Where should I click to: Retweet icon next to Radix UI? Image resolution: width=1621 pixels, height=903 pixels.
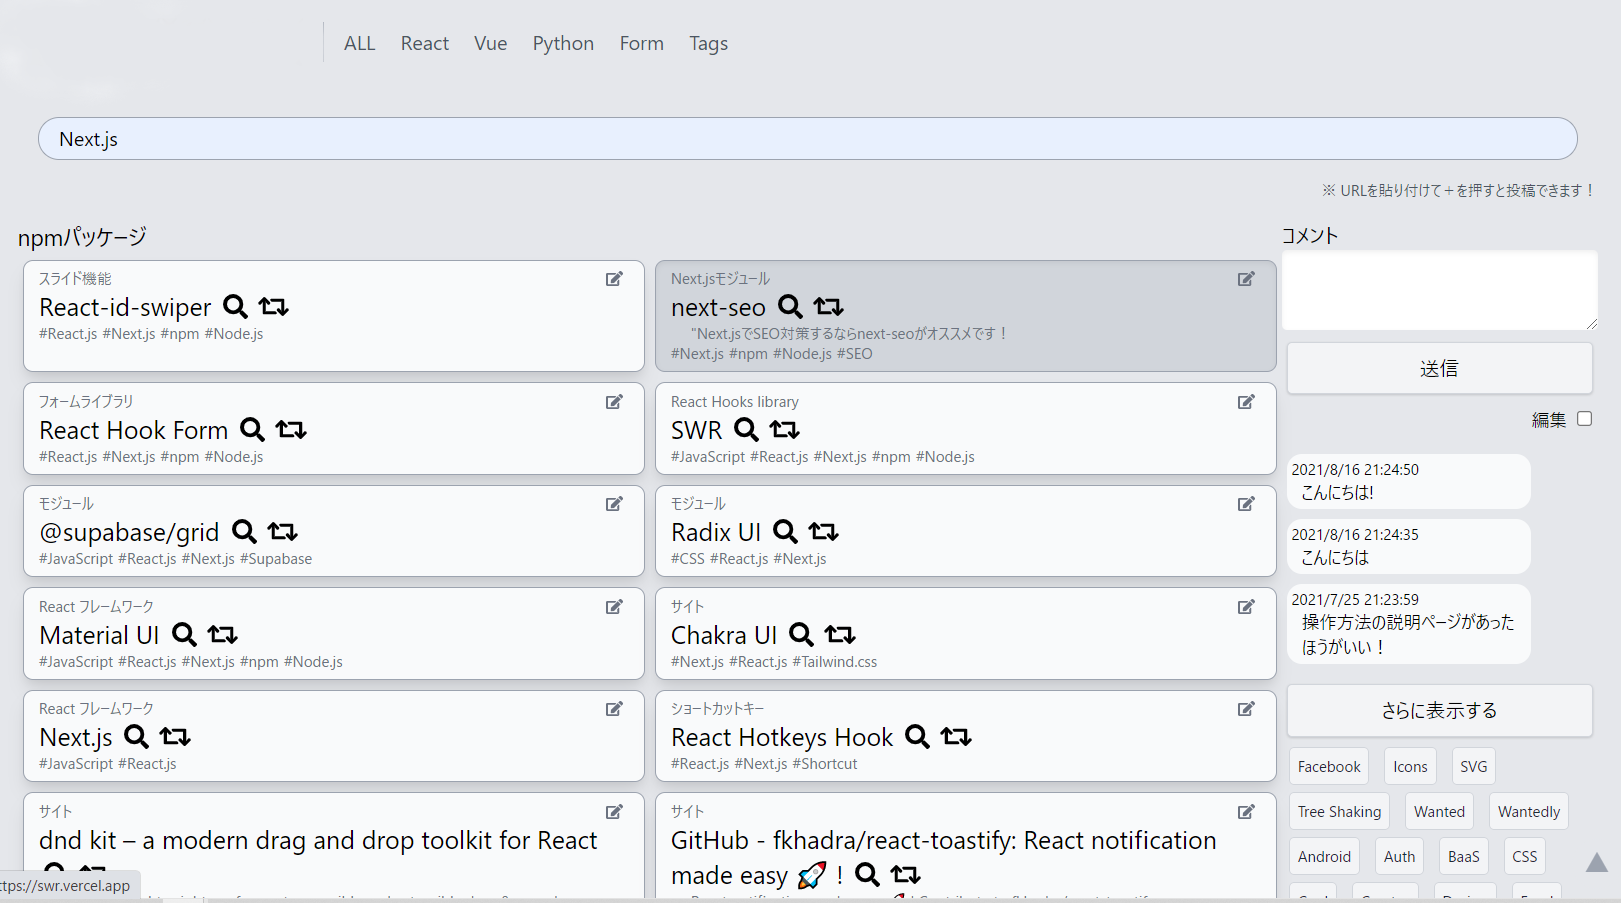[823, 531]
